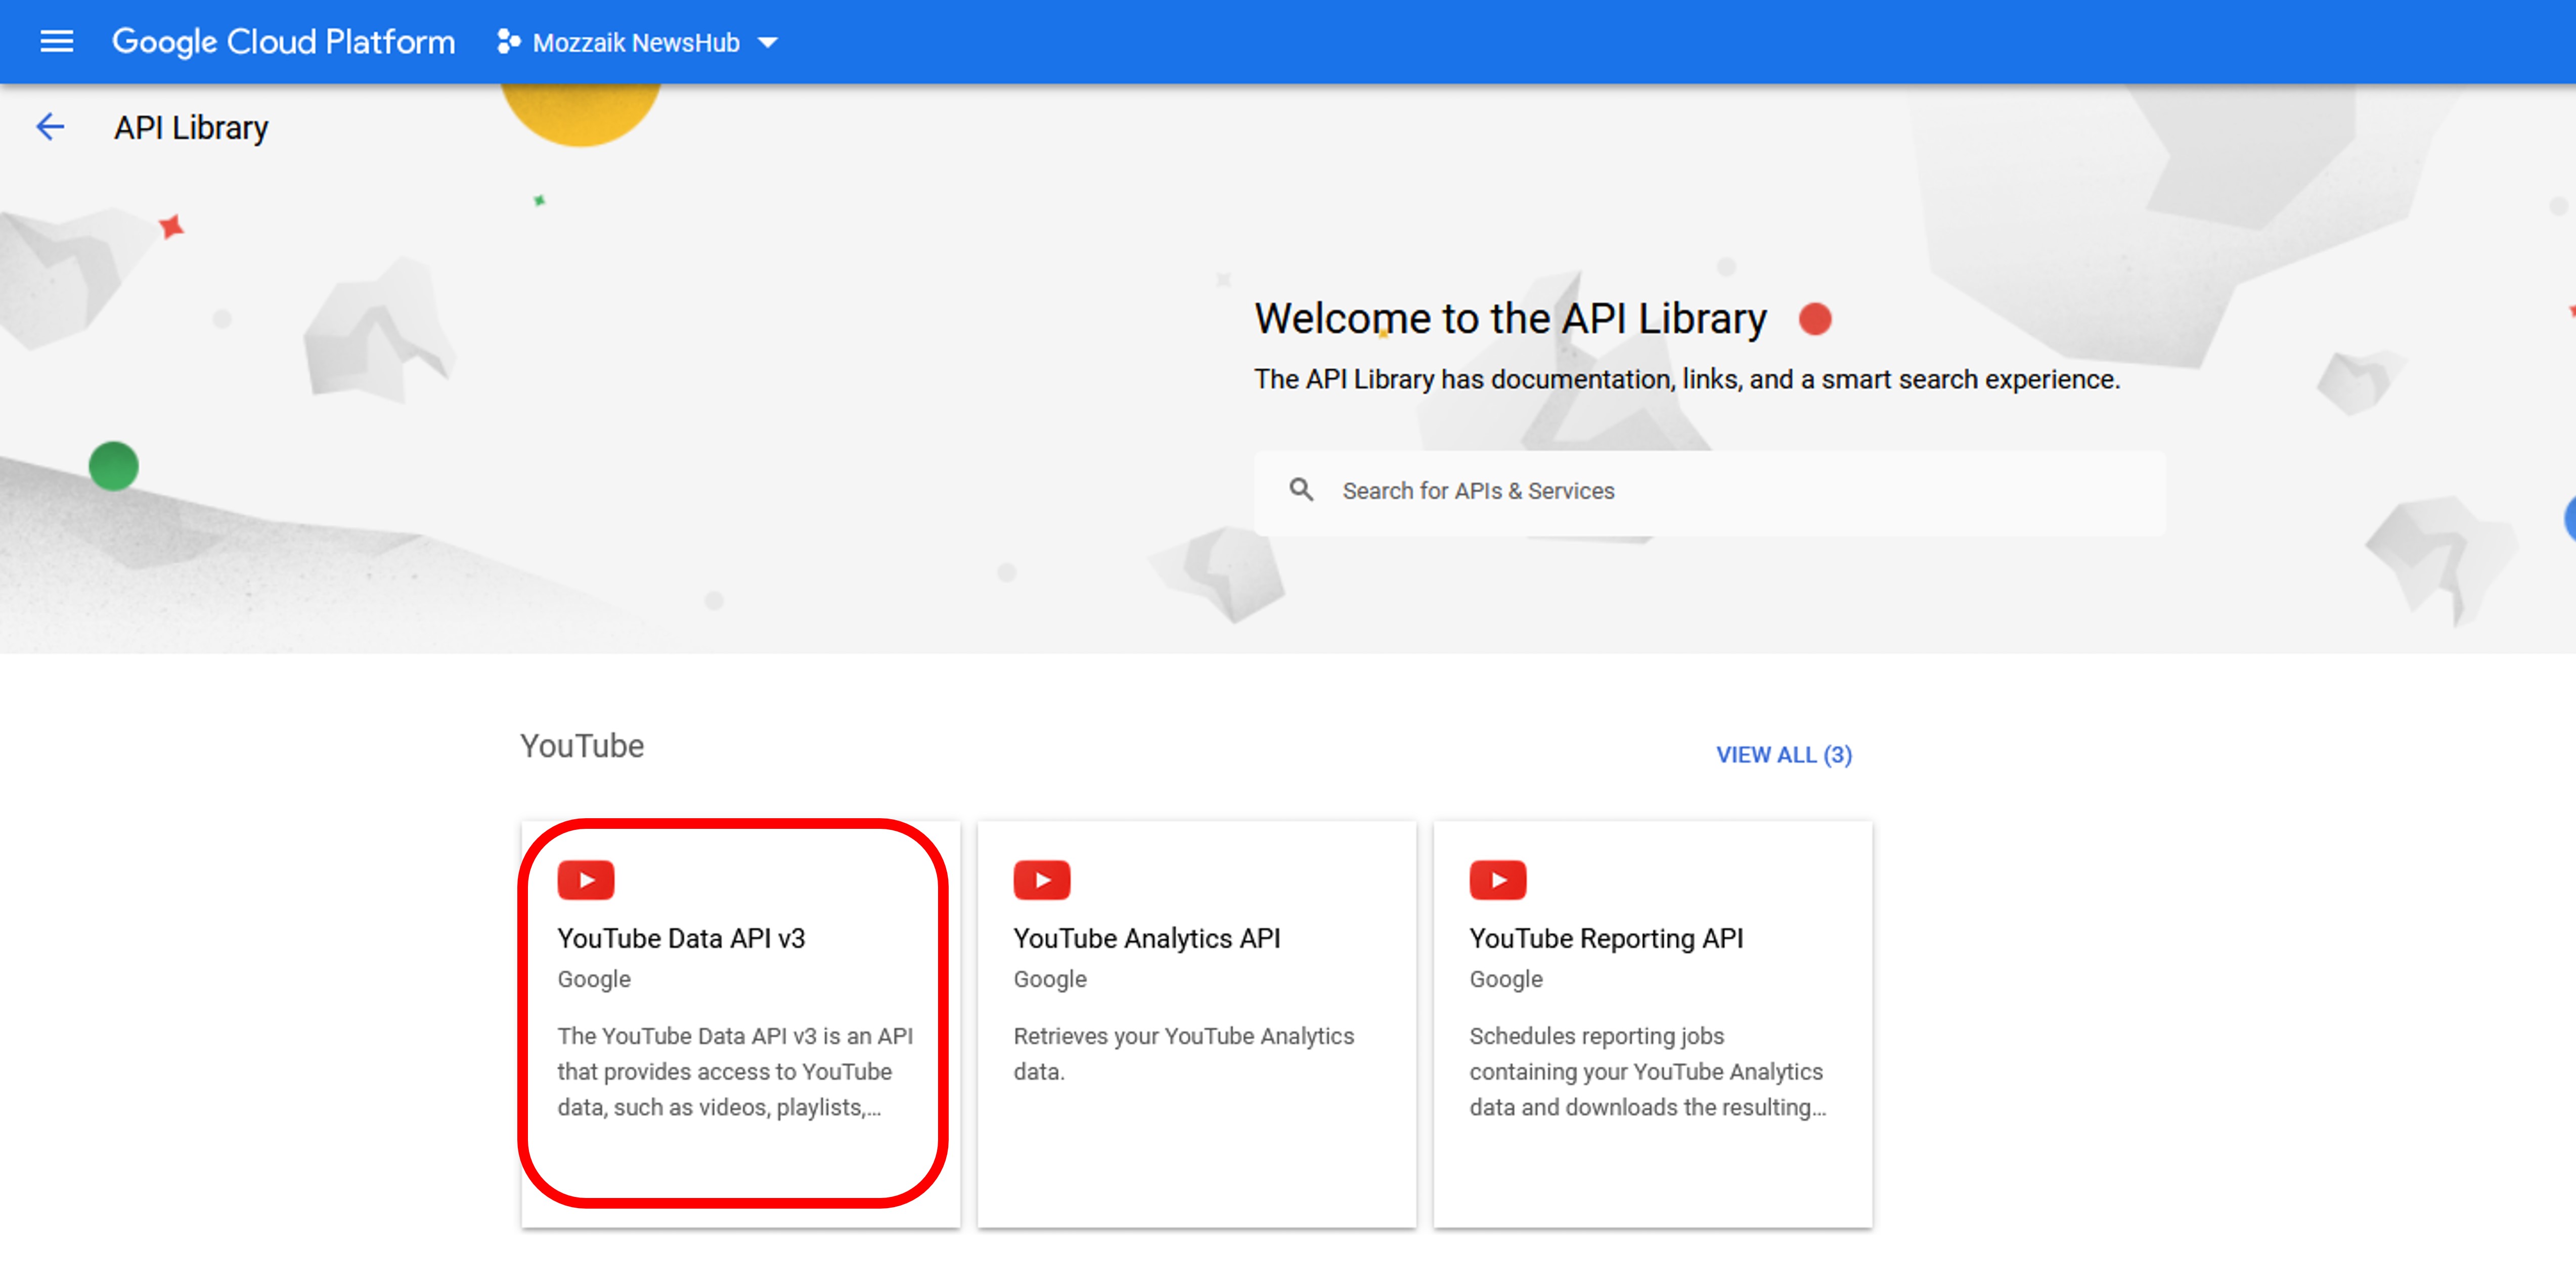
Task: Open YouTube Analytics API title
Action: (x=1147, y=938)
